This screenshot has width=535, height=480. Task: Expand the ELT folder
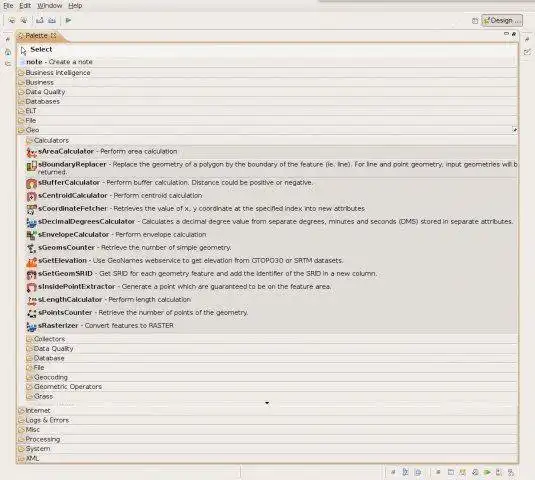[x=268, y=111]
